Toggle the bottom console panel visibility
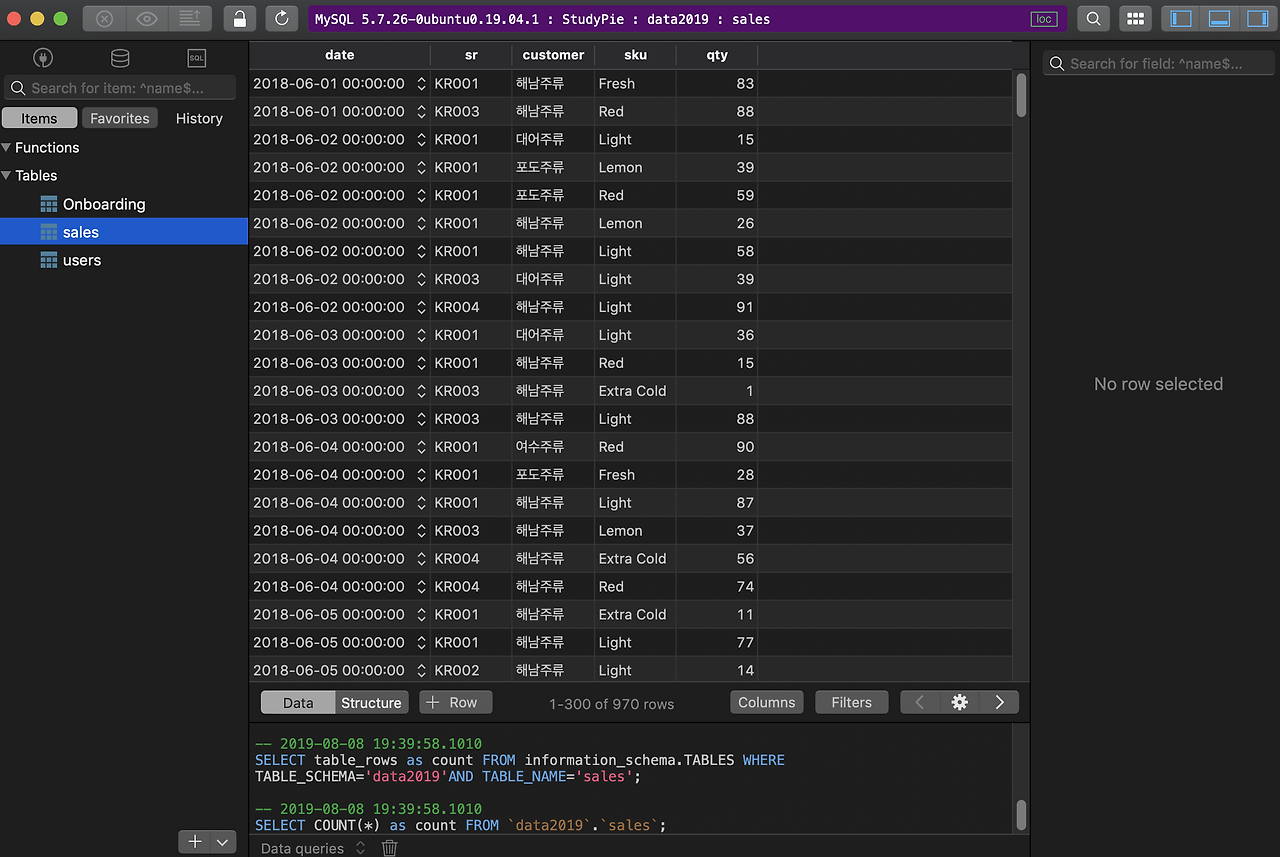This screenshot has height=857, width=1280. 1219,19
